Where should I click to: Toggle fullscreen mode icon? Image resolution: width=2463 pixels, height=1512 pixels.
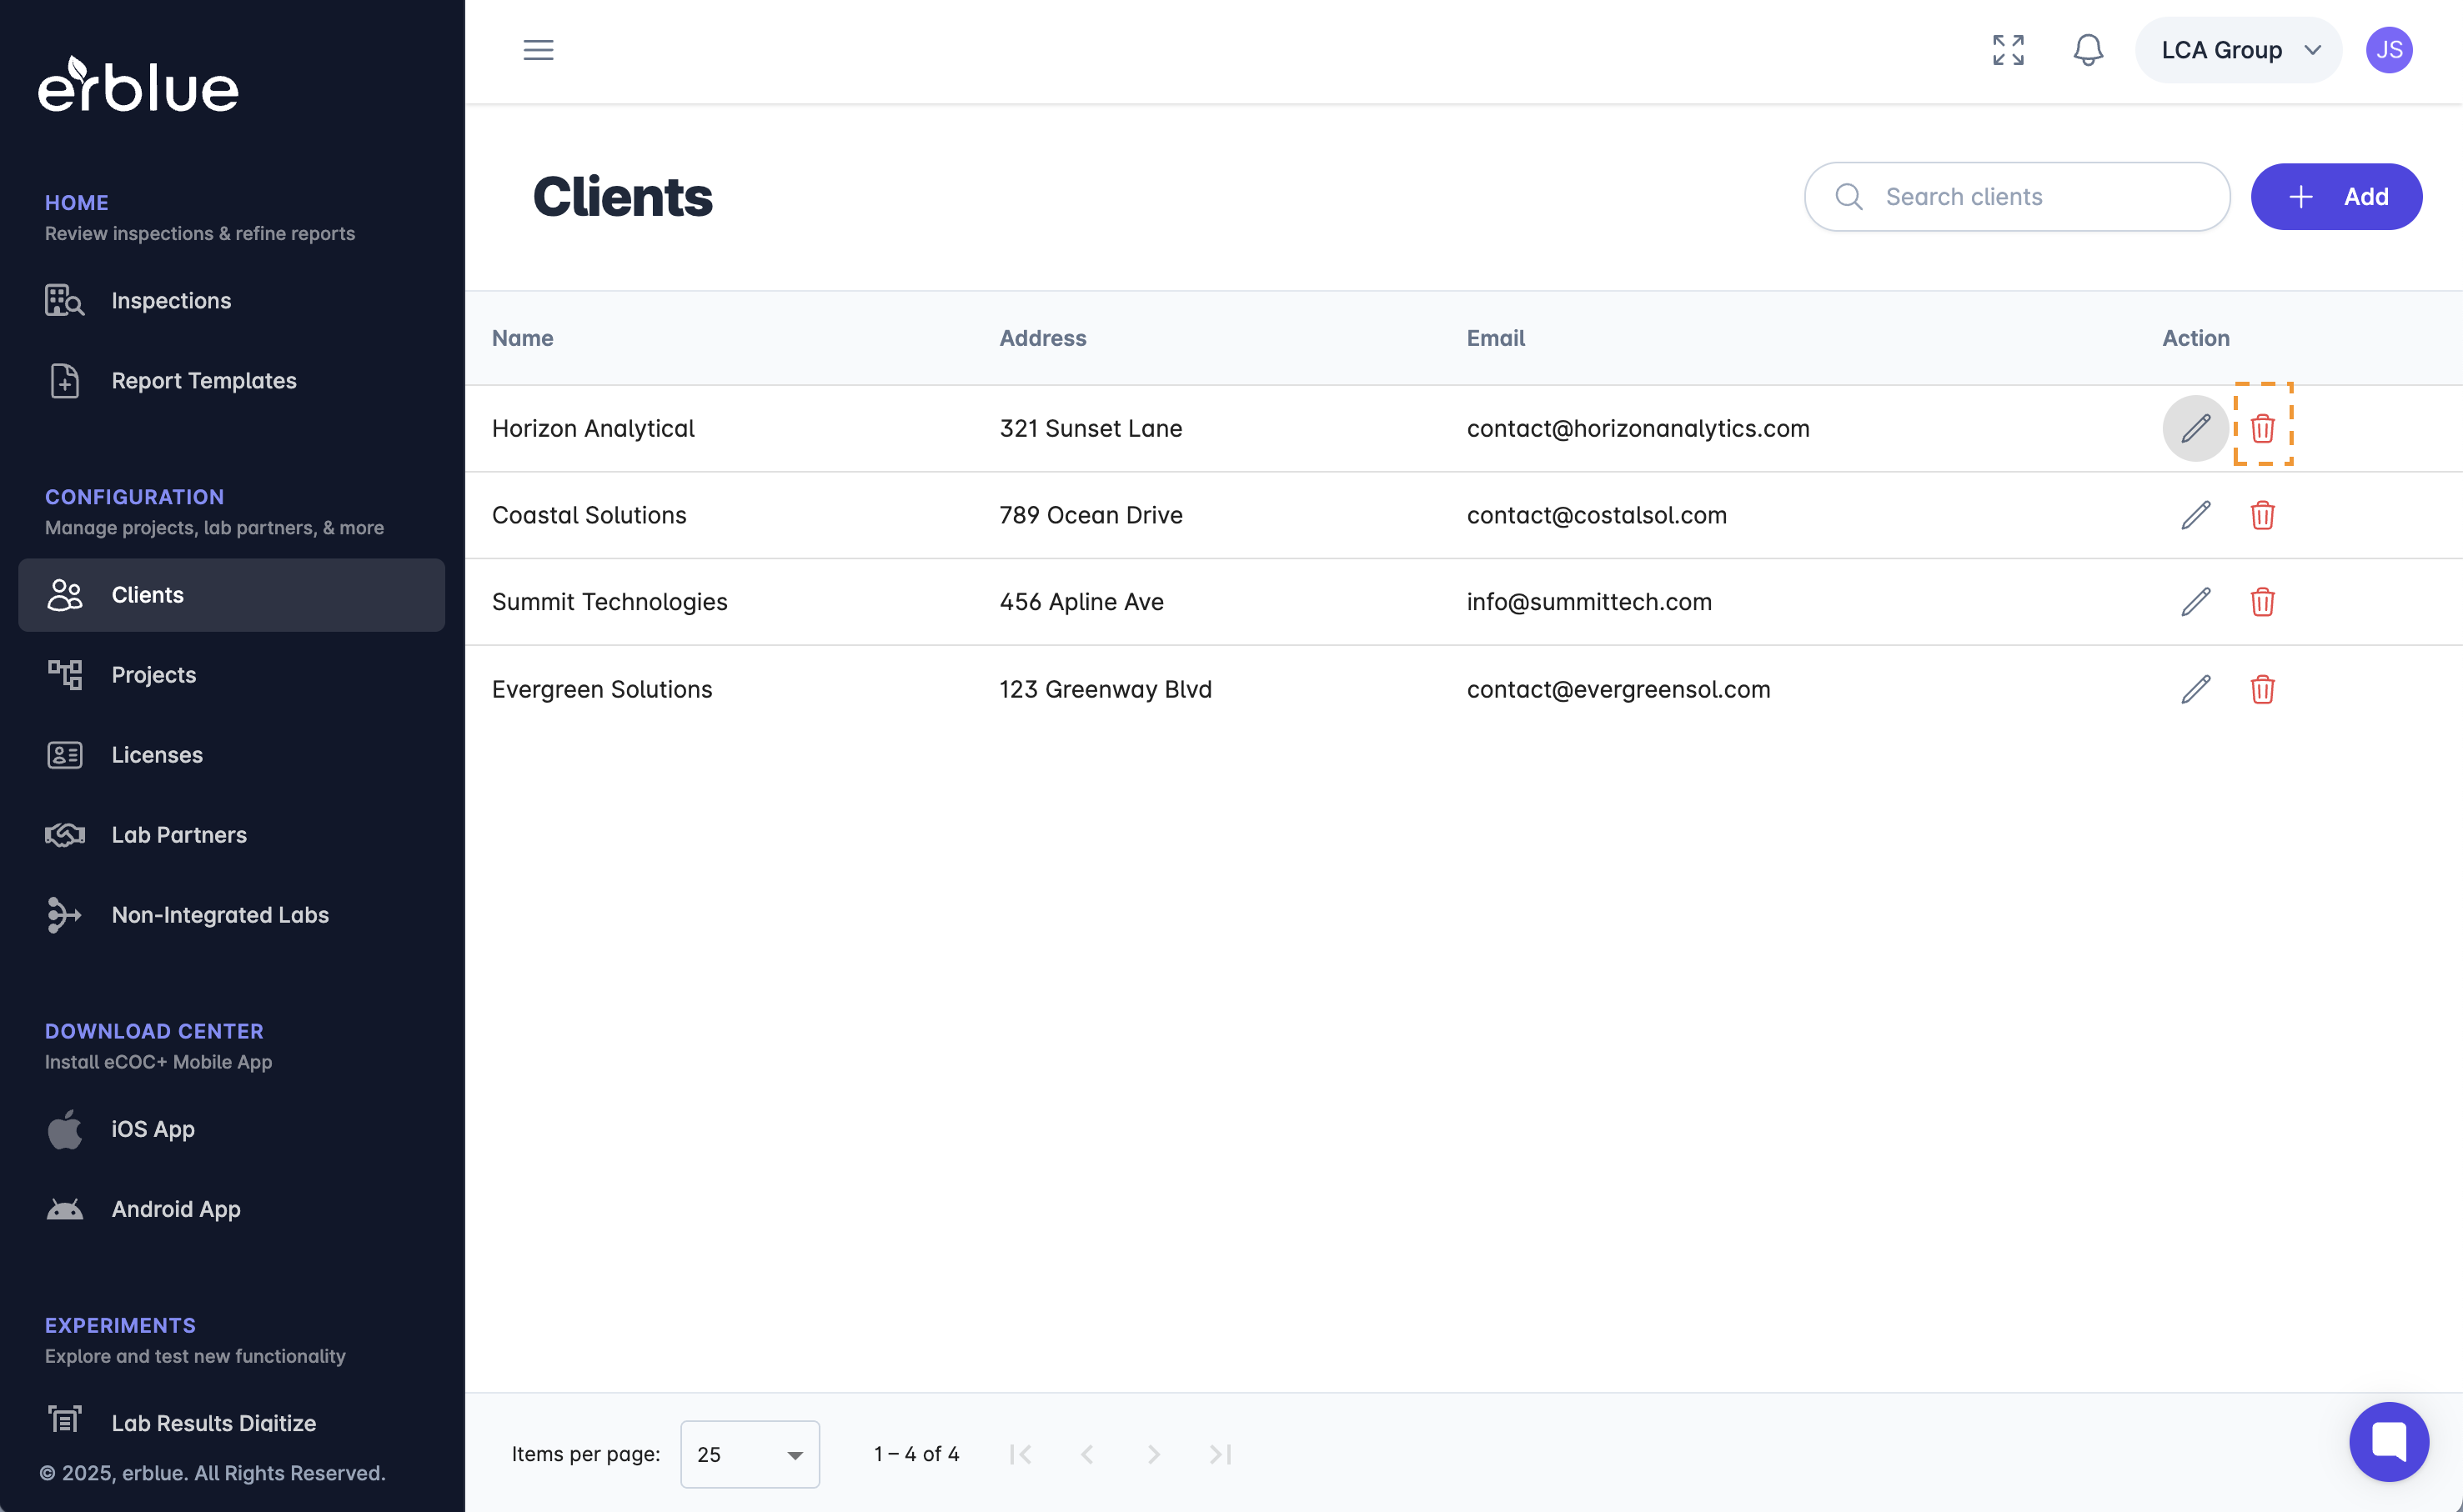(2007, 50)
